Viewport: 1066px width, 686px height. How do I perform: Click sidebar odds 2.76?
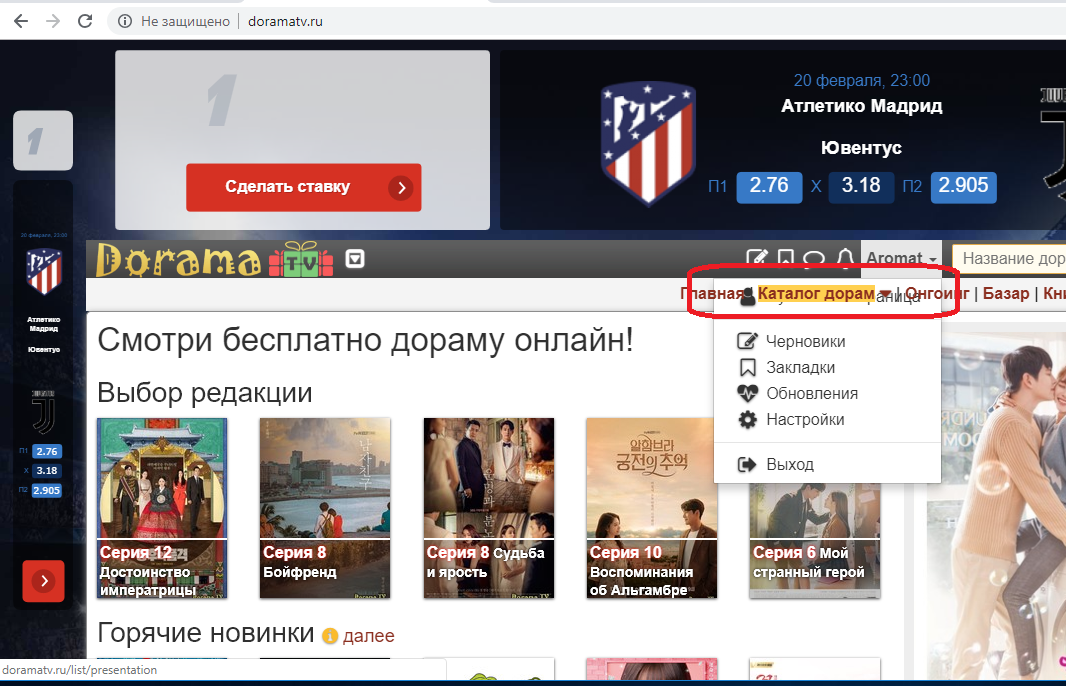click(x=47, y=451)
